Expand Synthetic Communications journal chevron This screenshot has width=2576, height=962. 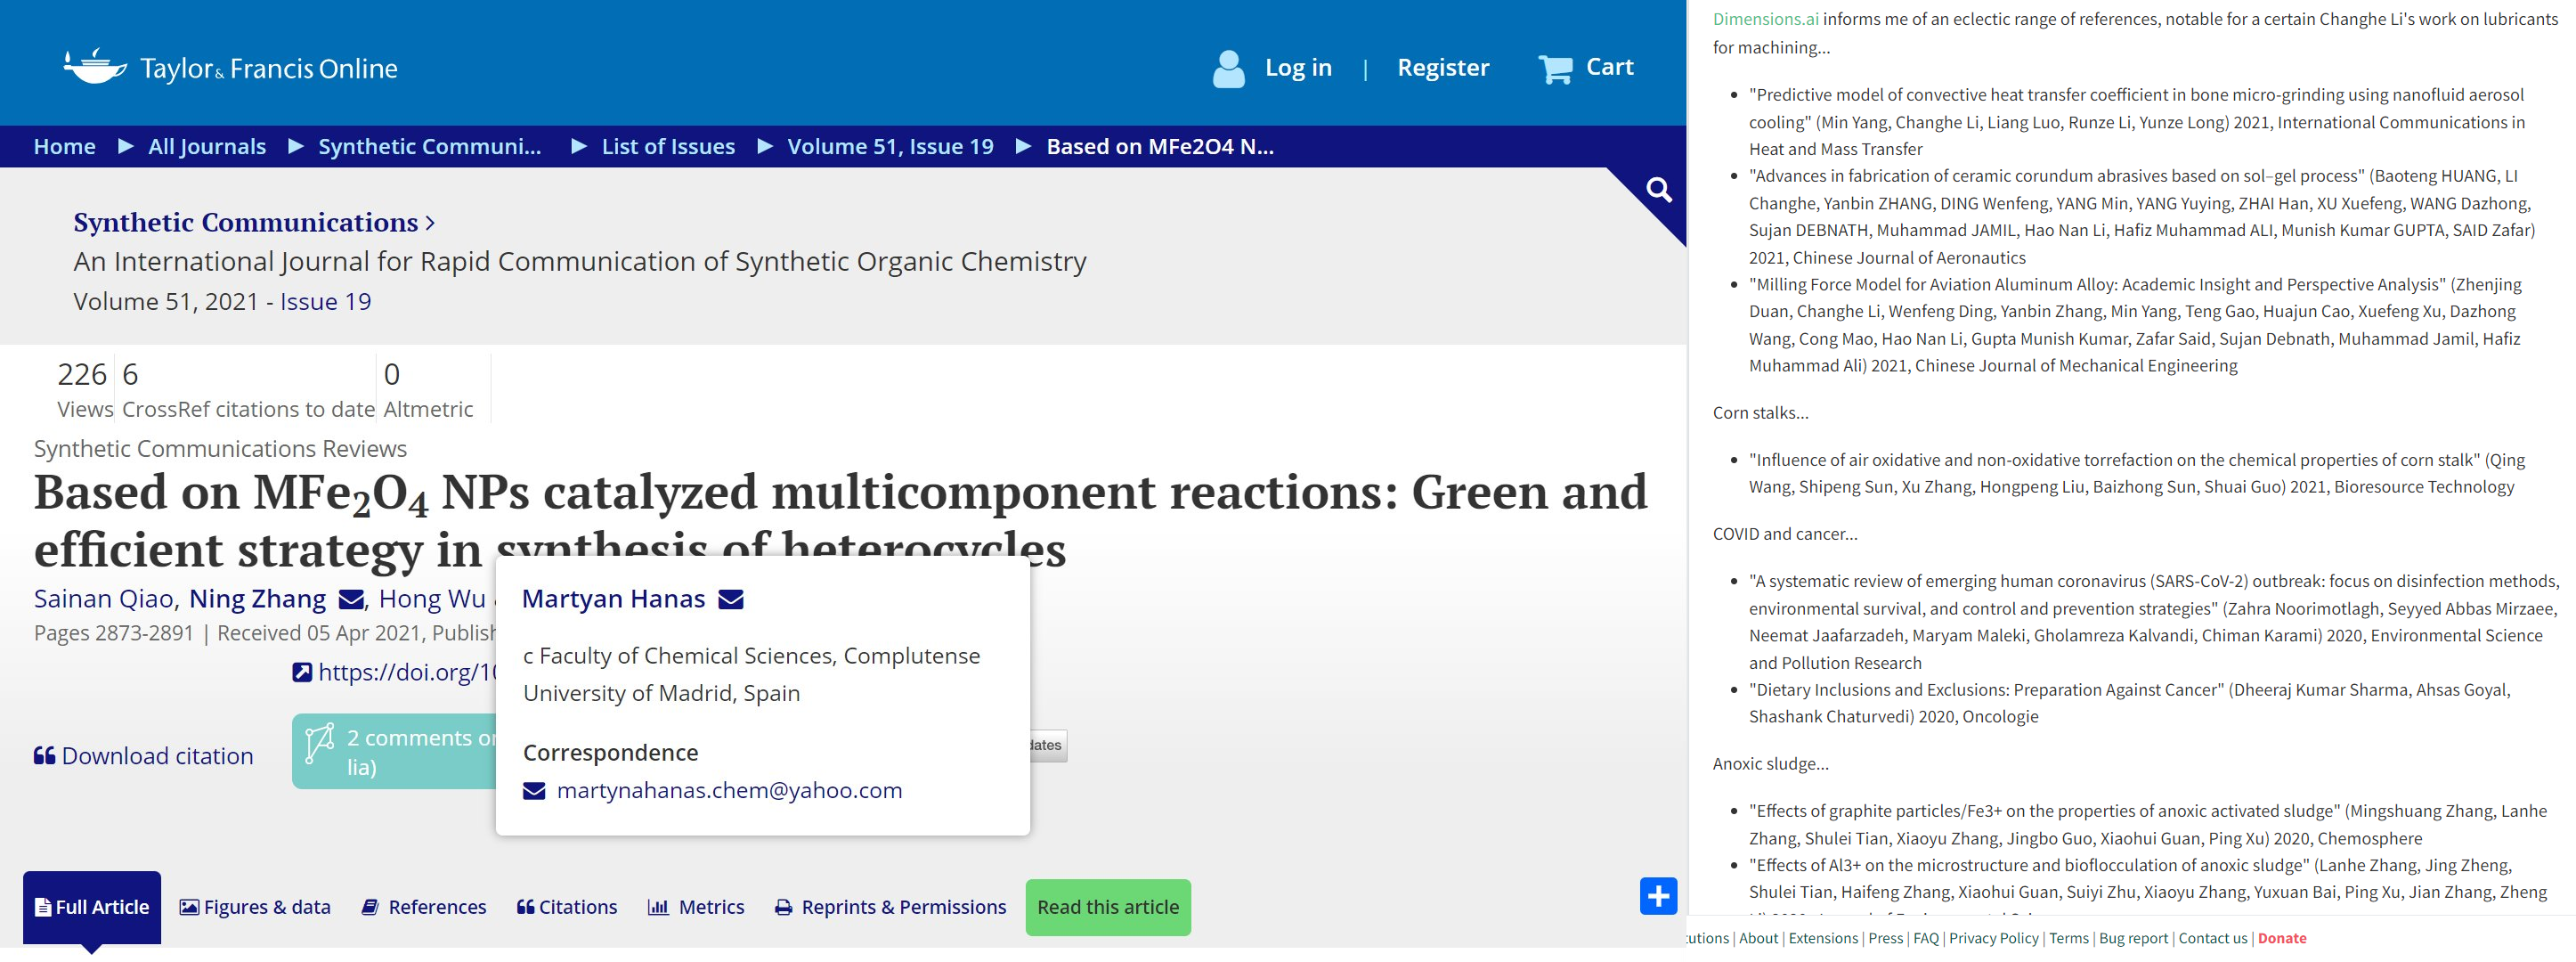[430, 223]
